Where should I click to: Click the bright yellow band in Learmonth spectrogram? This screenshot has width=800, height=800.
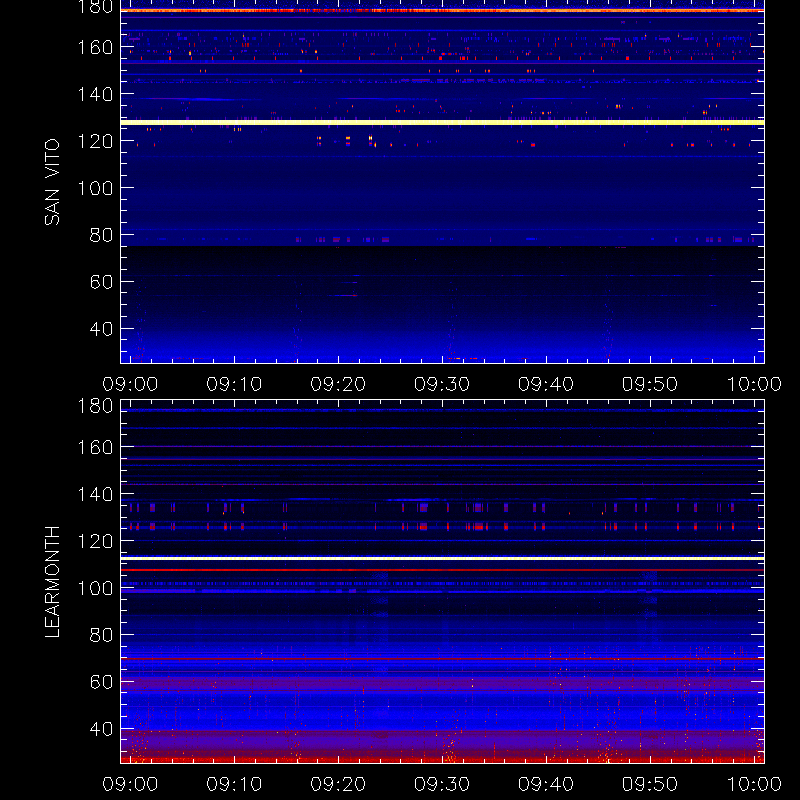coord(442,559)
